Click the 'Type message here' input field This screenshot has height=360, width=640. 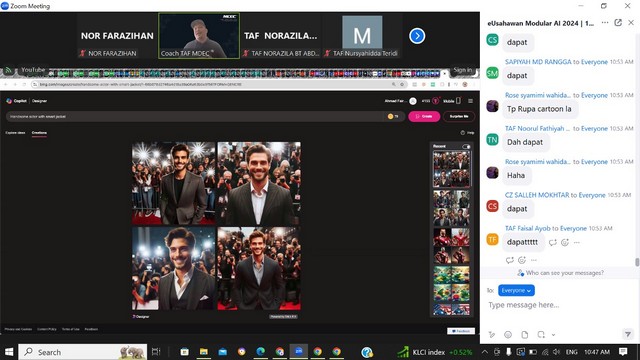point(559,305)
